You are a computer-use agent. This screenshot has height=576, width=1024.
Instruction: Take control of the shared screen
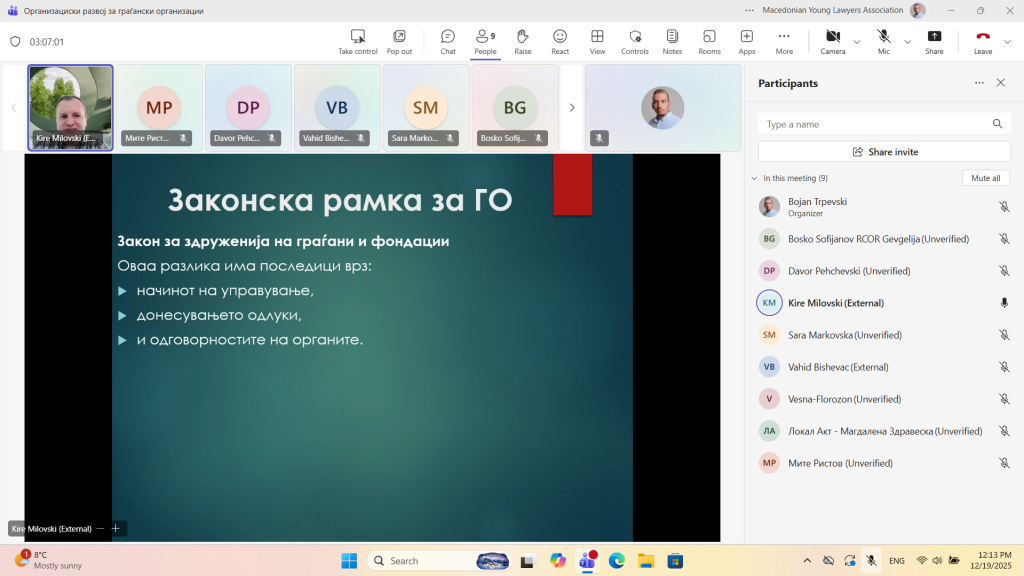(x=357, y=38)
